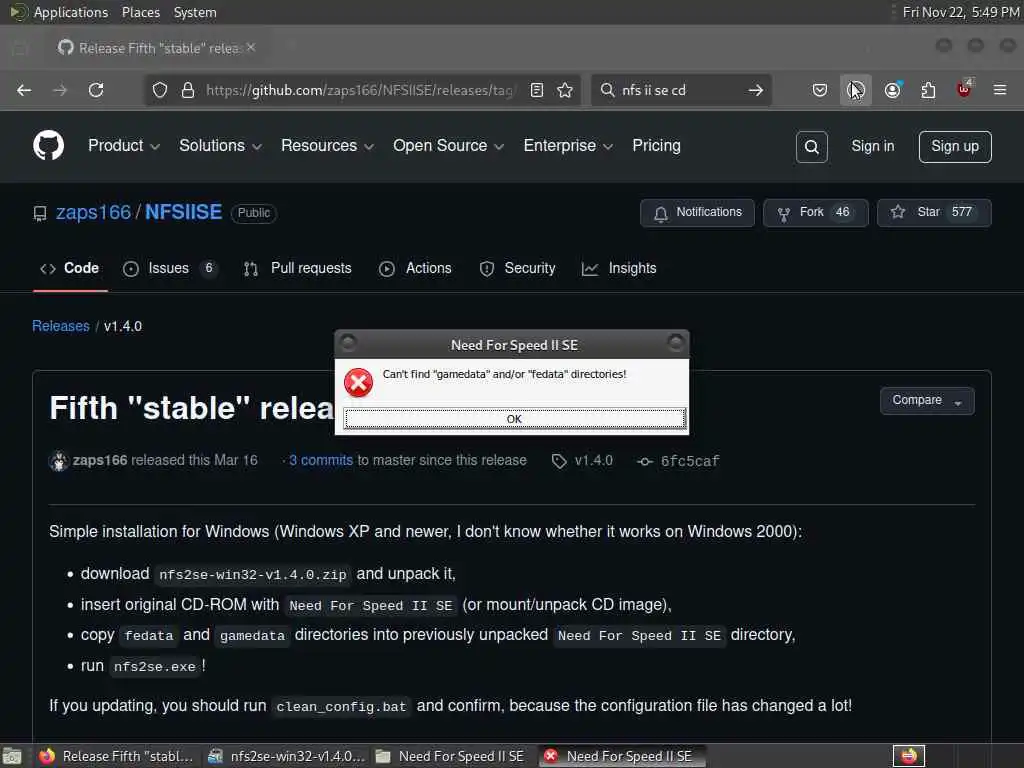Open the Applications menu
Screen dimensions: 1024x768
coord(59,12)
